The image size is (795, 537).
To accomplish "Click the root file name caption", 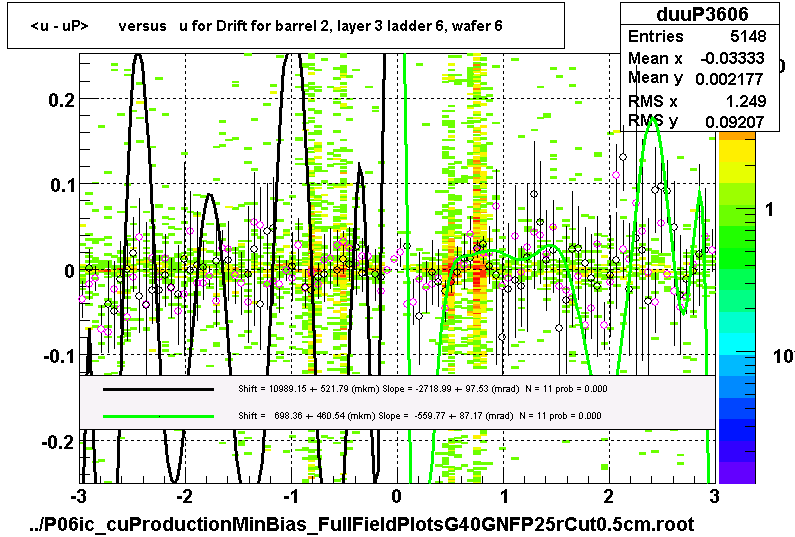I will point(361,524).
